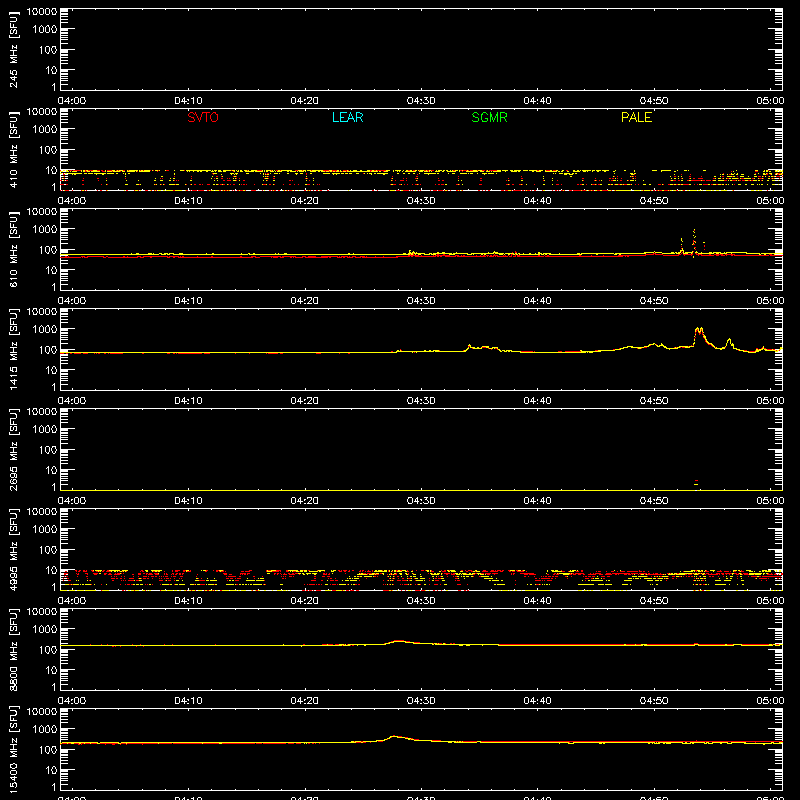Click the 1000 tick label of 610 MHz panel

coord(44,230)
